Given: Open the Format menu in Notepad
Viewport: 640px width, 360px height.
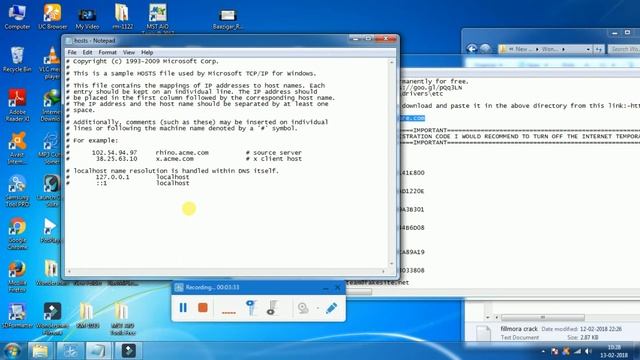Looking at the screenshot, I should (x=107, y=52).
